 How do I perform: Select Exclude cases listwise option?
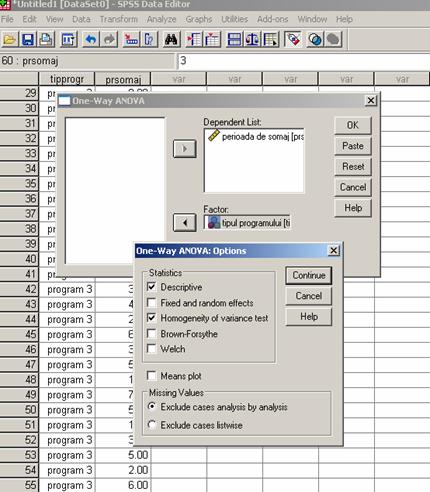tap(152, 425)
